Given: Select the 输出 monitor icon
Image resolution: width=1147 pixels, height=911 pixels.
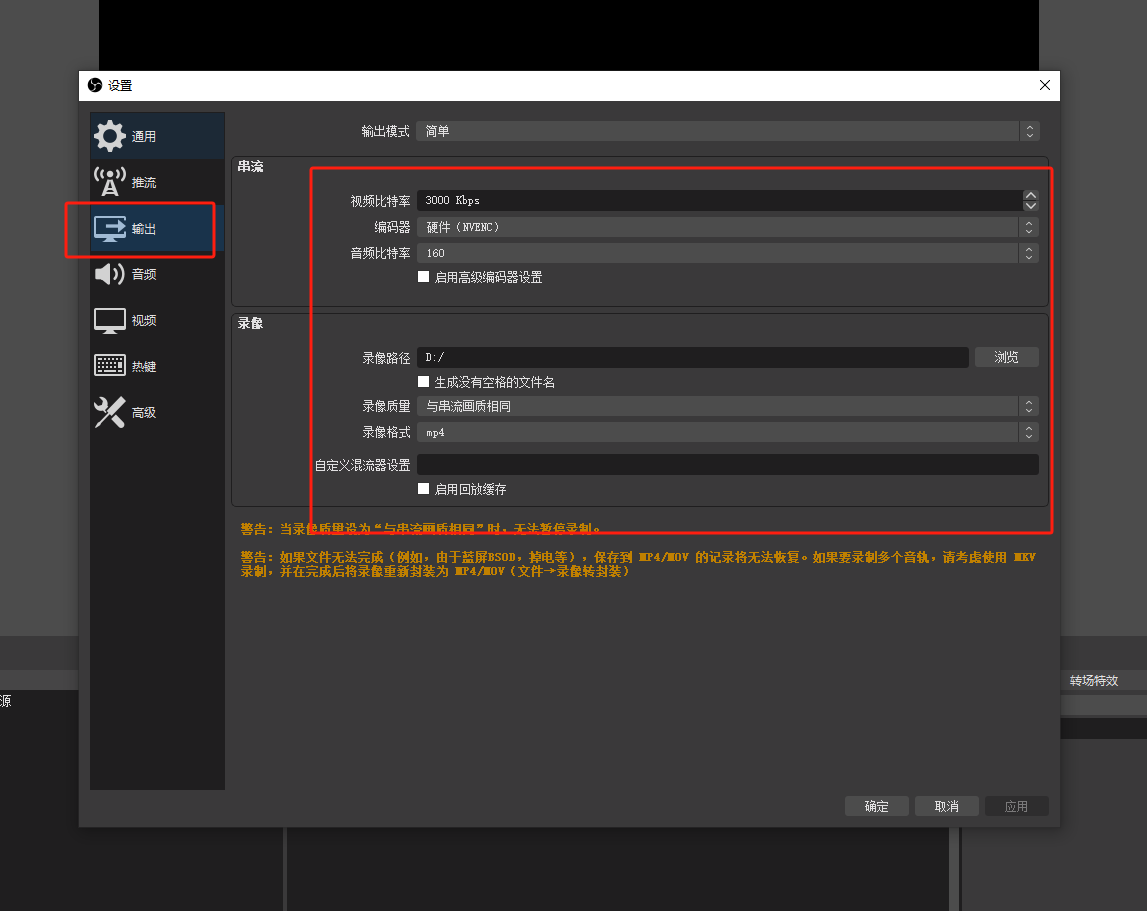Looking at the screenshot, I should [x=110, y=228].
